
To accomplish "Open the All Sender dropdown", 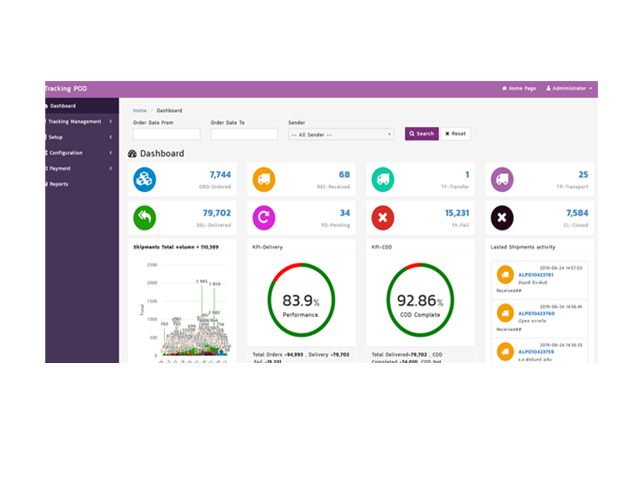I will click(341, 134).
